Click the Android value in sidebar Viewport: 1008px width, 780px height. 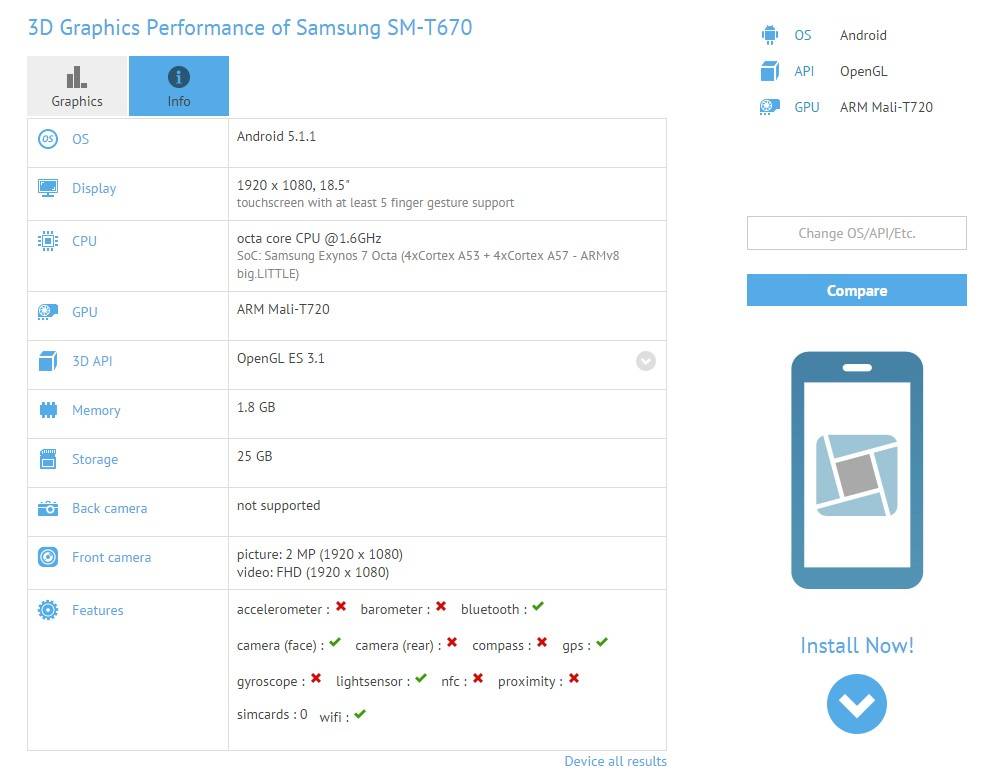[863, 35]
